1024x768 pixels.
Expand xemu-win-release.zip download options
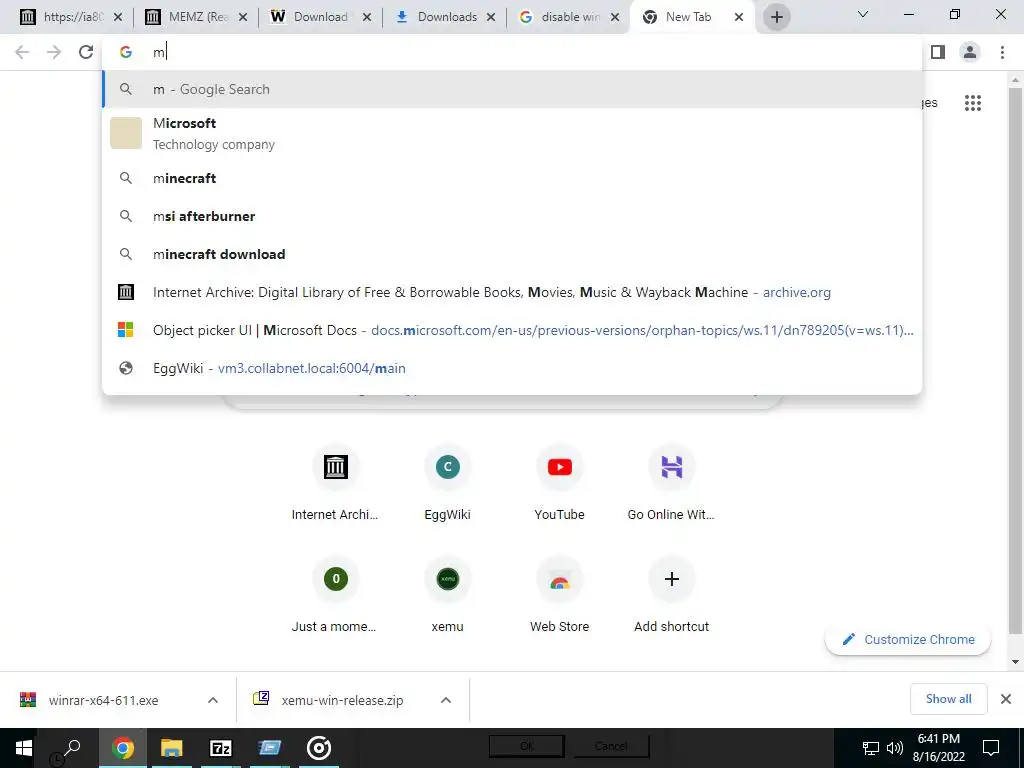tap(445, 700)
